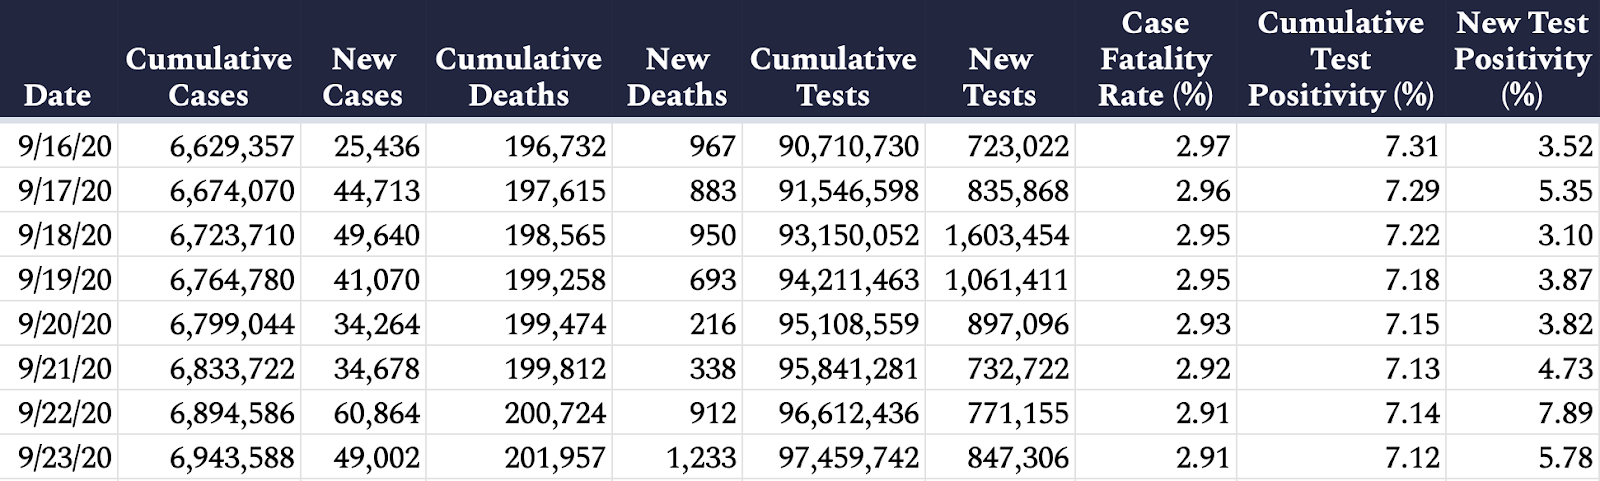
Task: Click the new deaths value 216
Action: [x=712, y=324]
